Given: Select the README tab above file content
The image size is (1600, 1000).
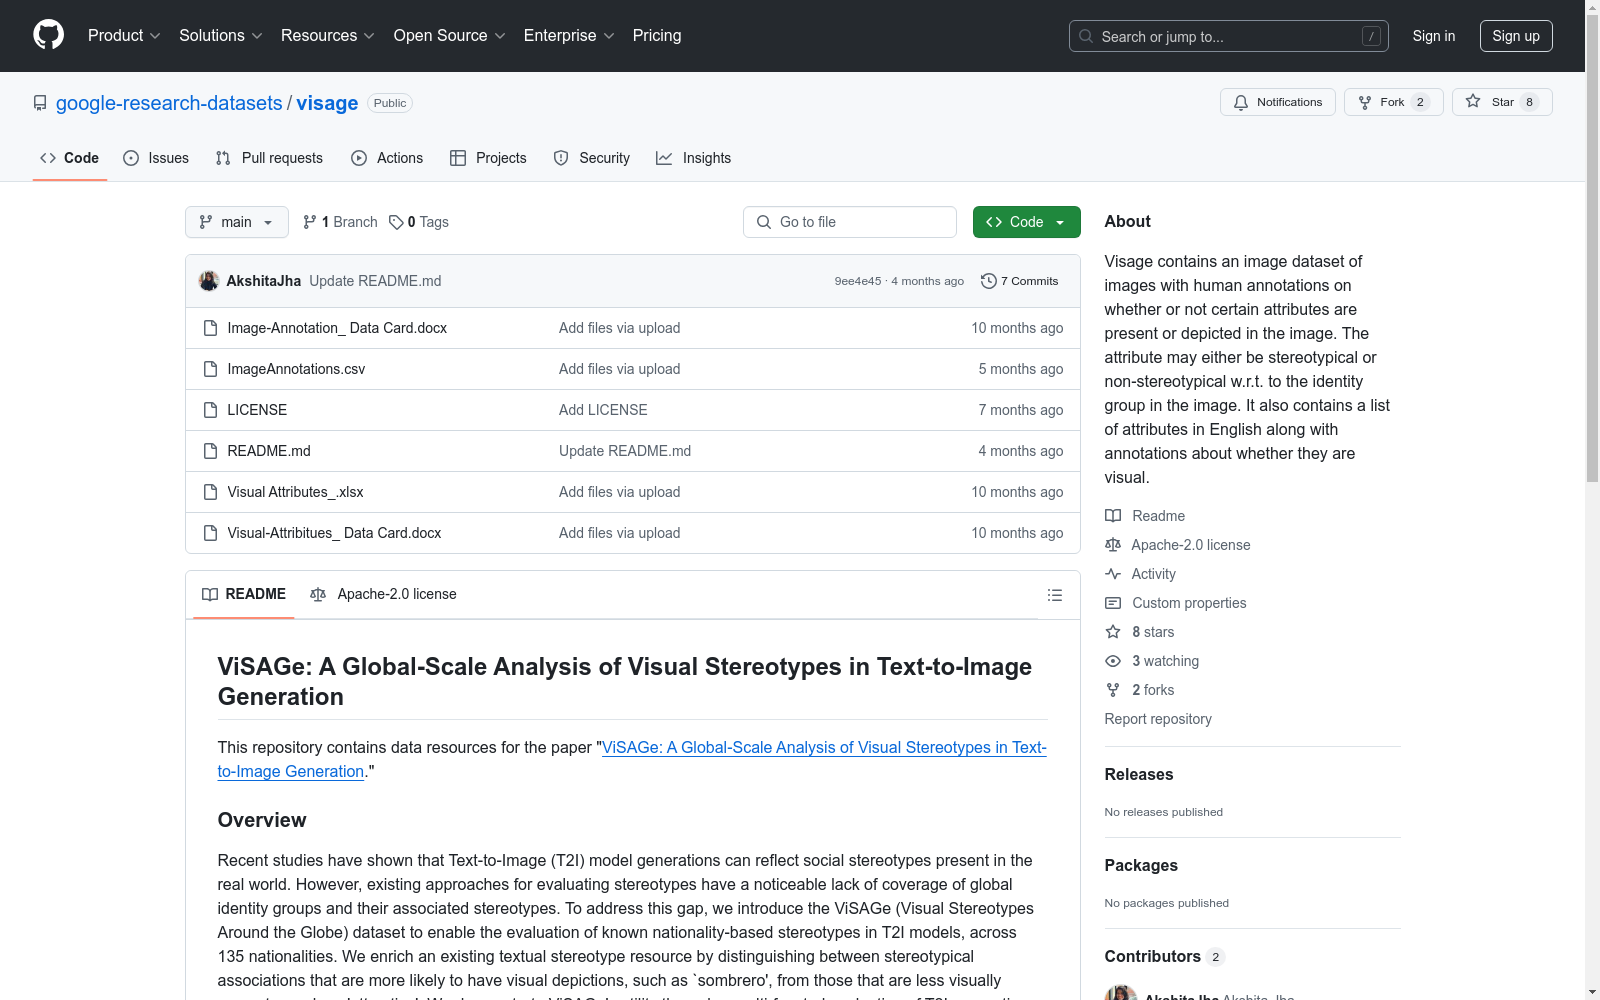Looking at the screenshot, I should pyautogui.click(x=244, y=594).
